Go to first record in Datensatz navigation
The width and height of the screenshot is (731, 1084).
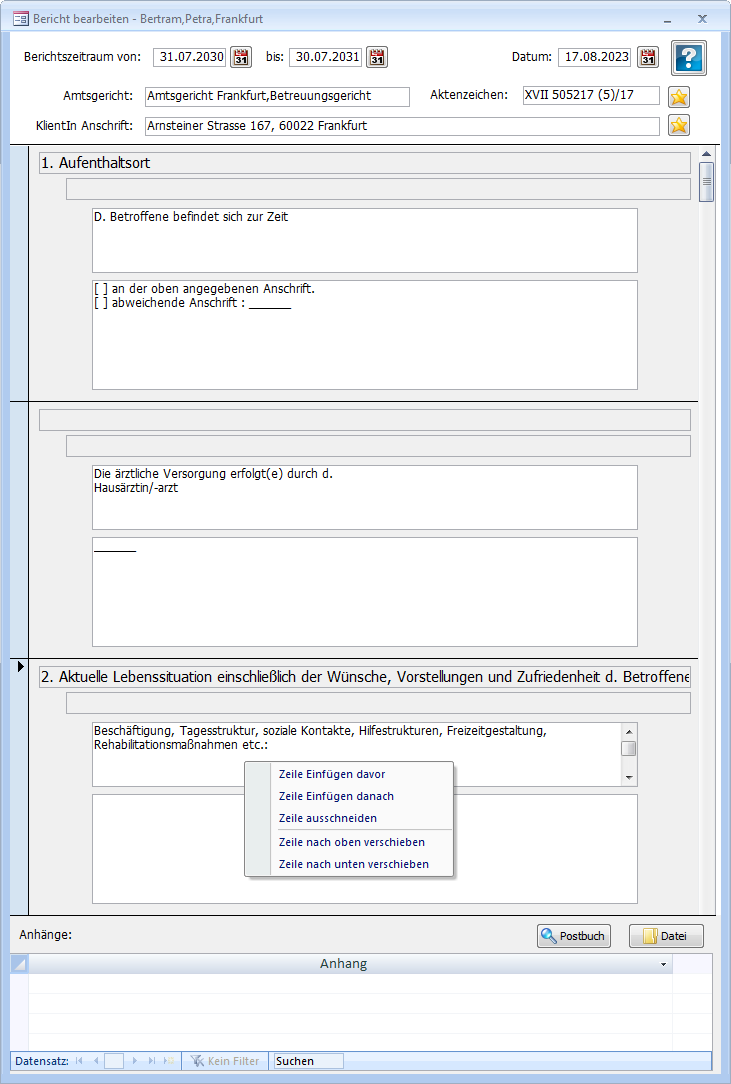click(x=79, y=1060)
